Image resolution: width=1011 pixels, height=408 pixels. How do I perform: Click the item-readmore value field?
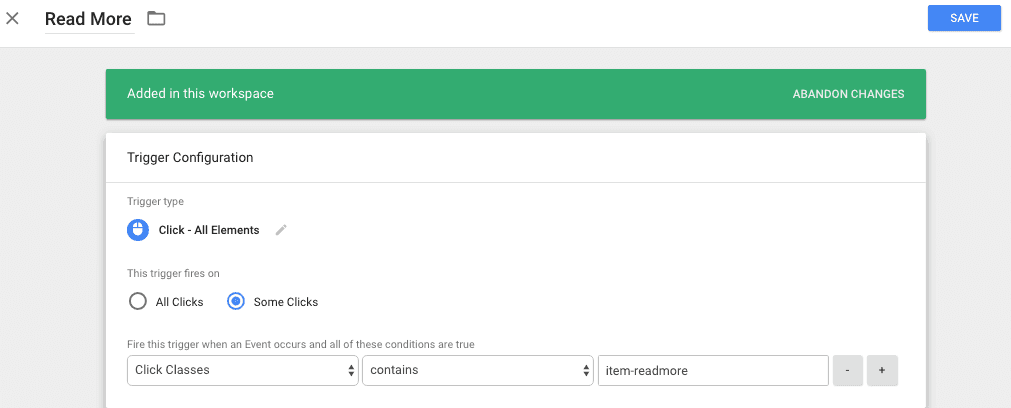click(712, 370)
